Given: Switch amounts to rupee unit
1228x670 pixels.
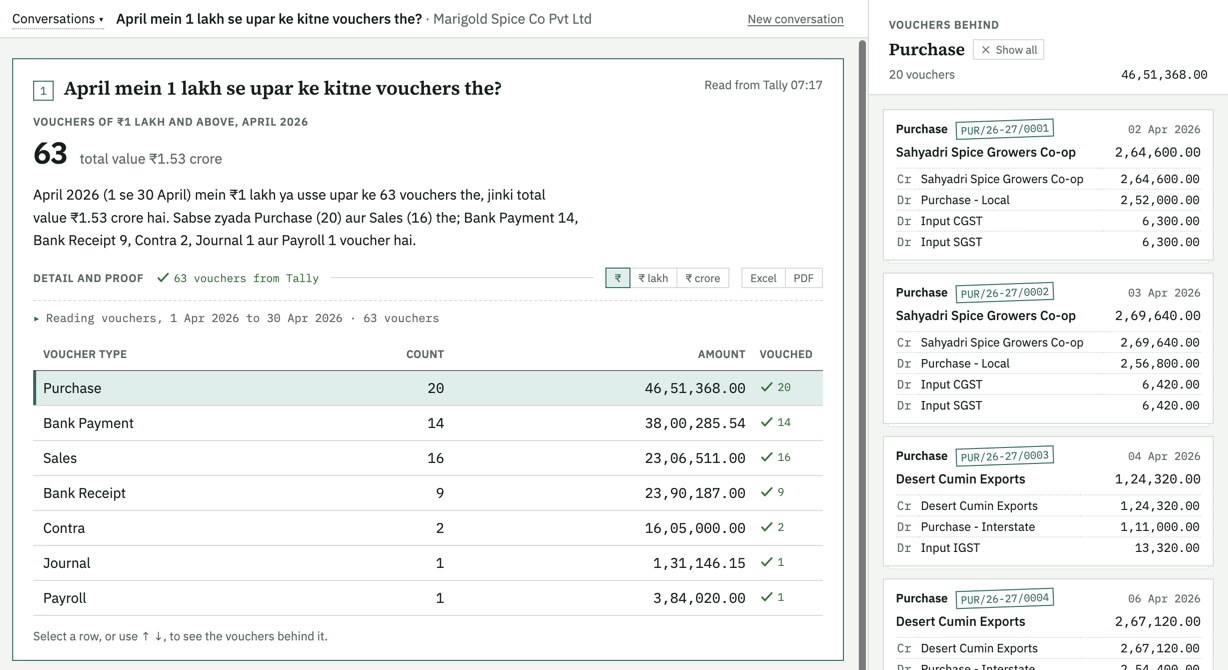Looking at the screenshot, I should tap(618, 278).
